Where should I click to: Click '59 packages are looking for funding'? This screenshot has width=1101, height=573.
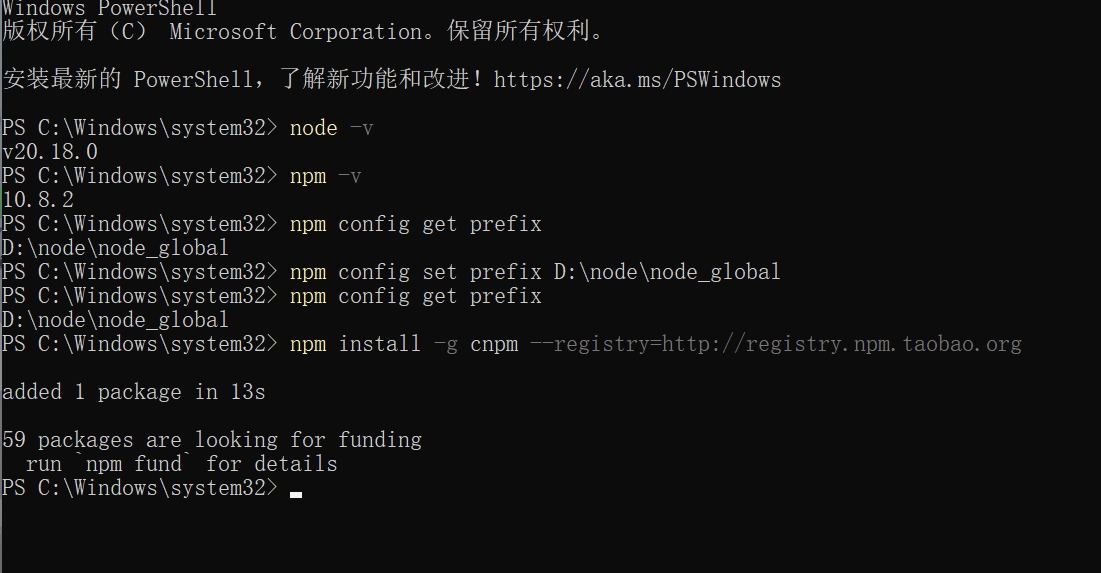tap(212, 440)
